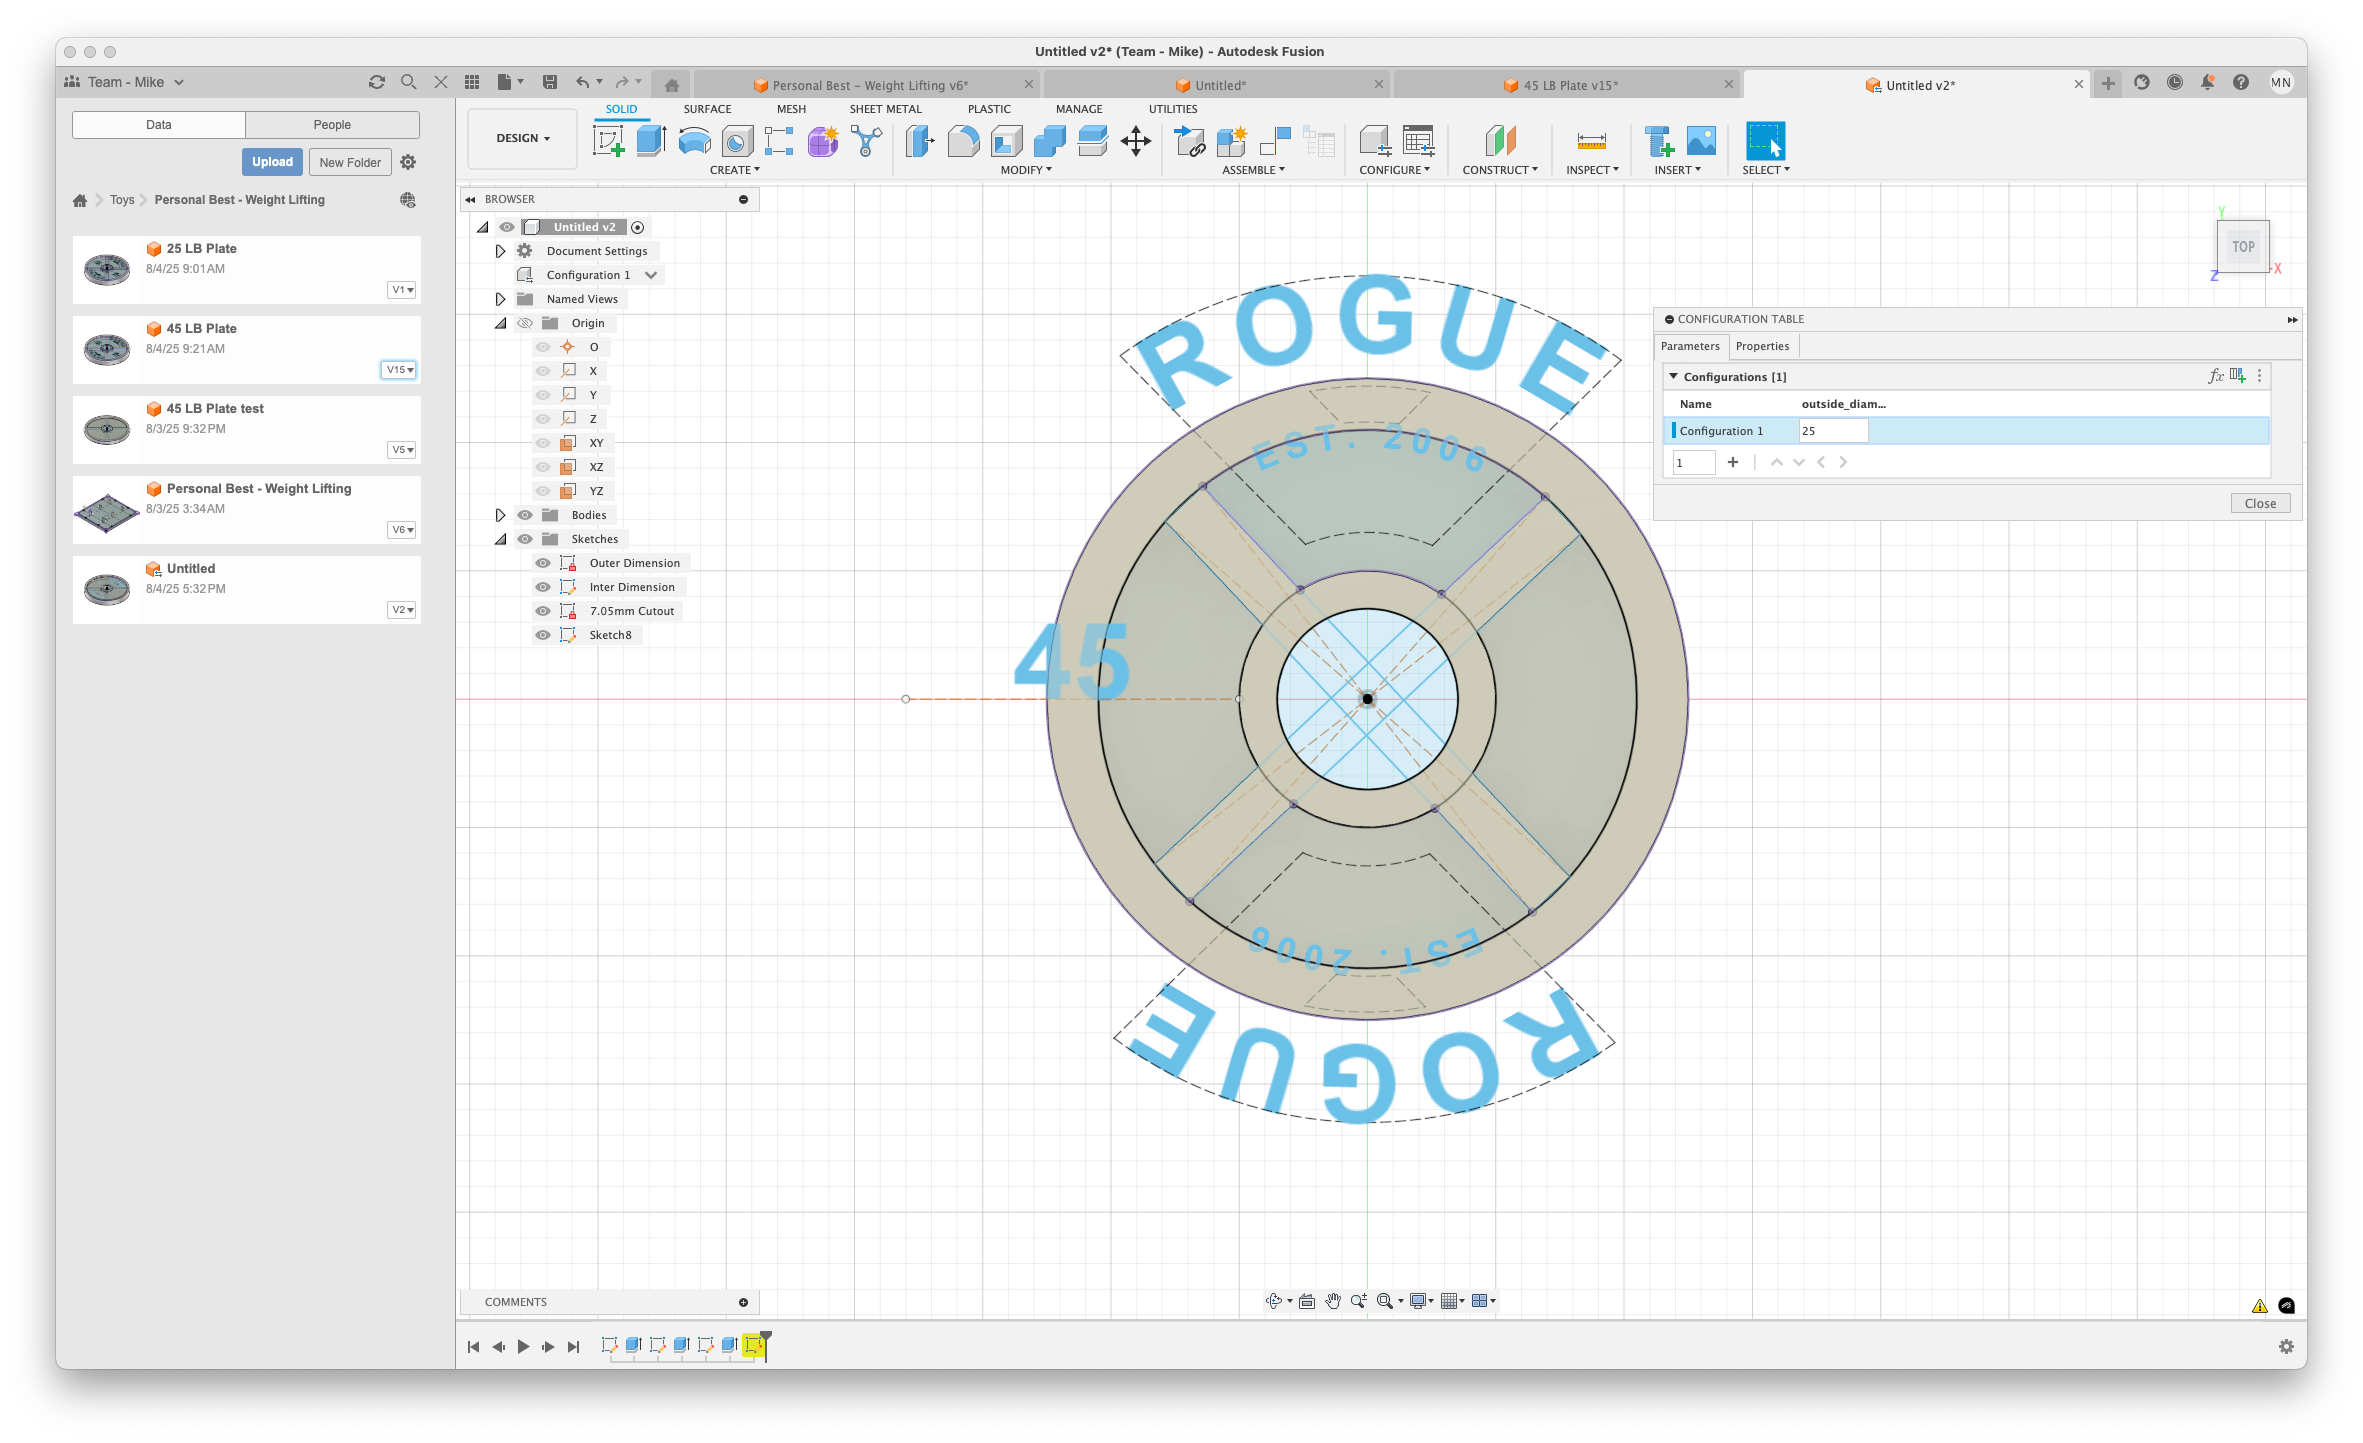The height and width of the screenshot is (1443, 2363).
Task: Select the Create Form tool
Action: 821,141
